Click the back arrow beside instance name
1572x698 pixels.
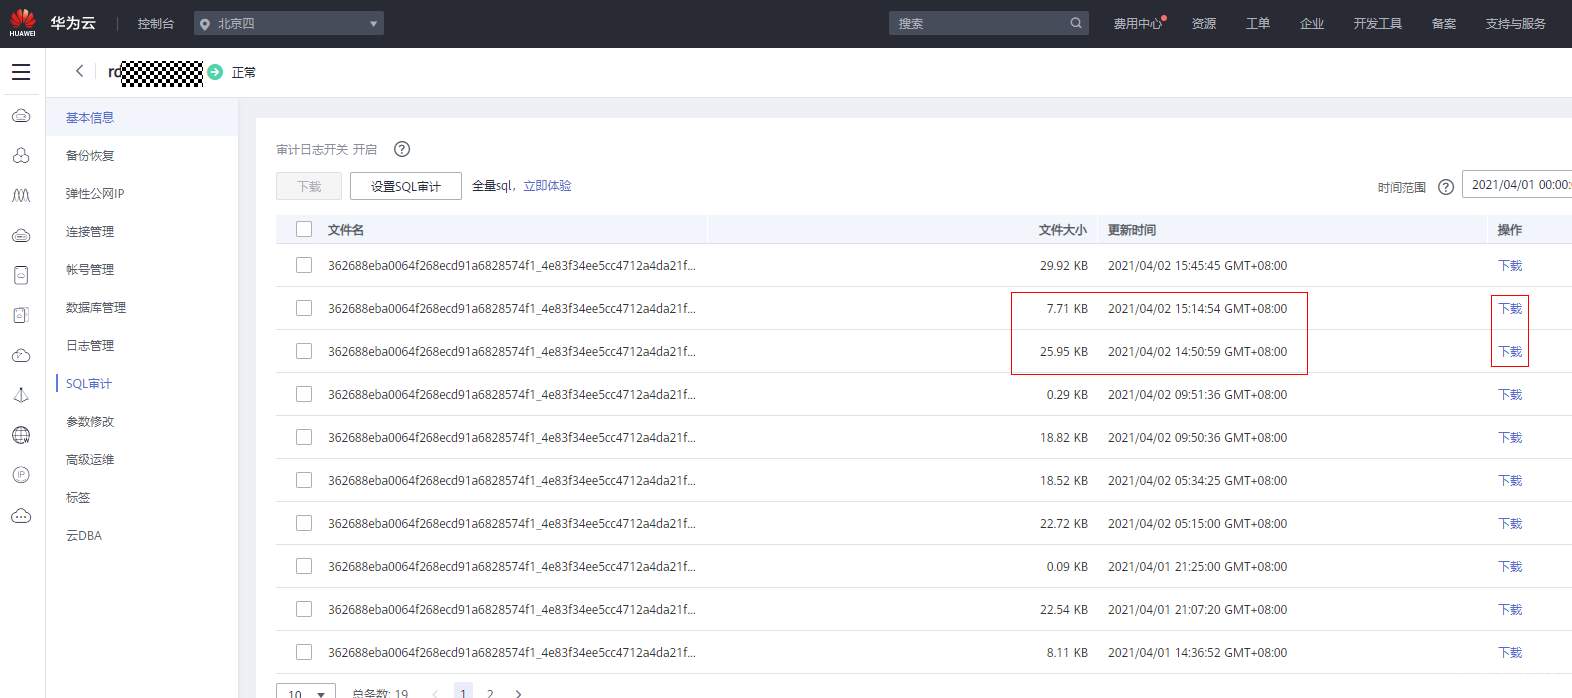79,71
